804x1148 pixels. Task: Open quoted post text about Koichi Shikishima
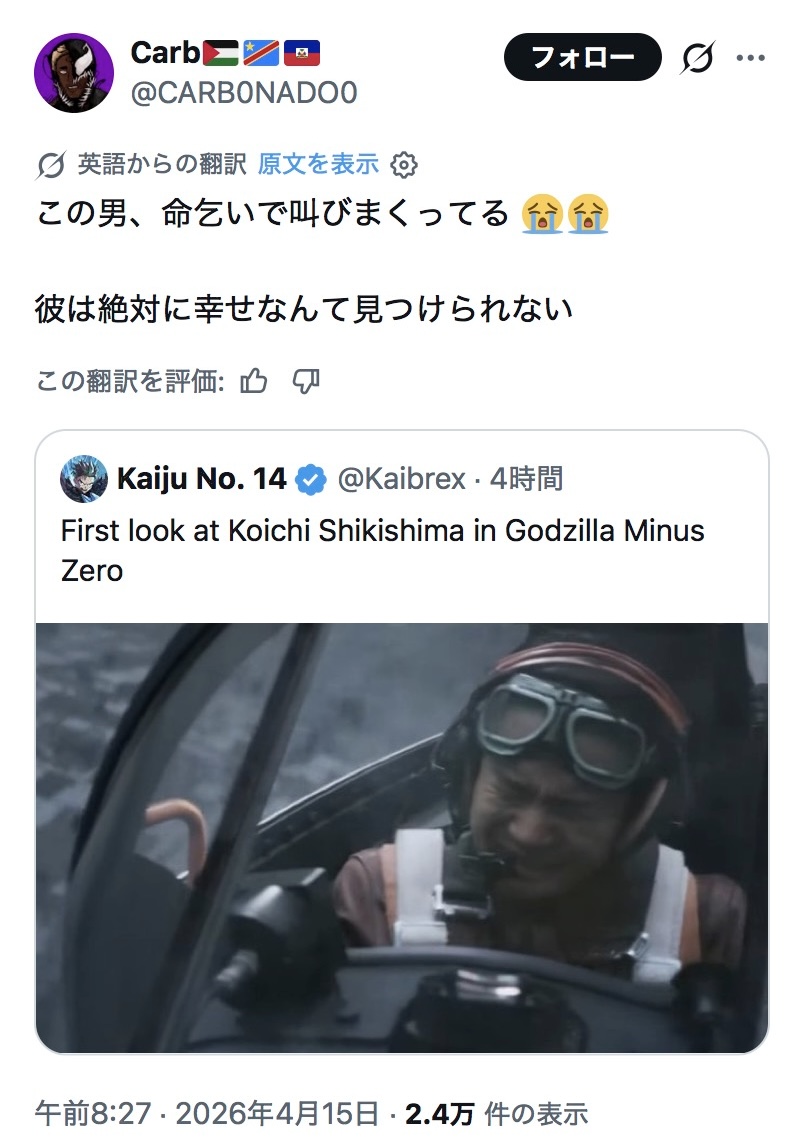click(383, 550)
